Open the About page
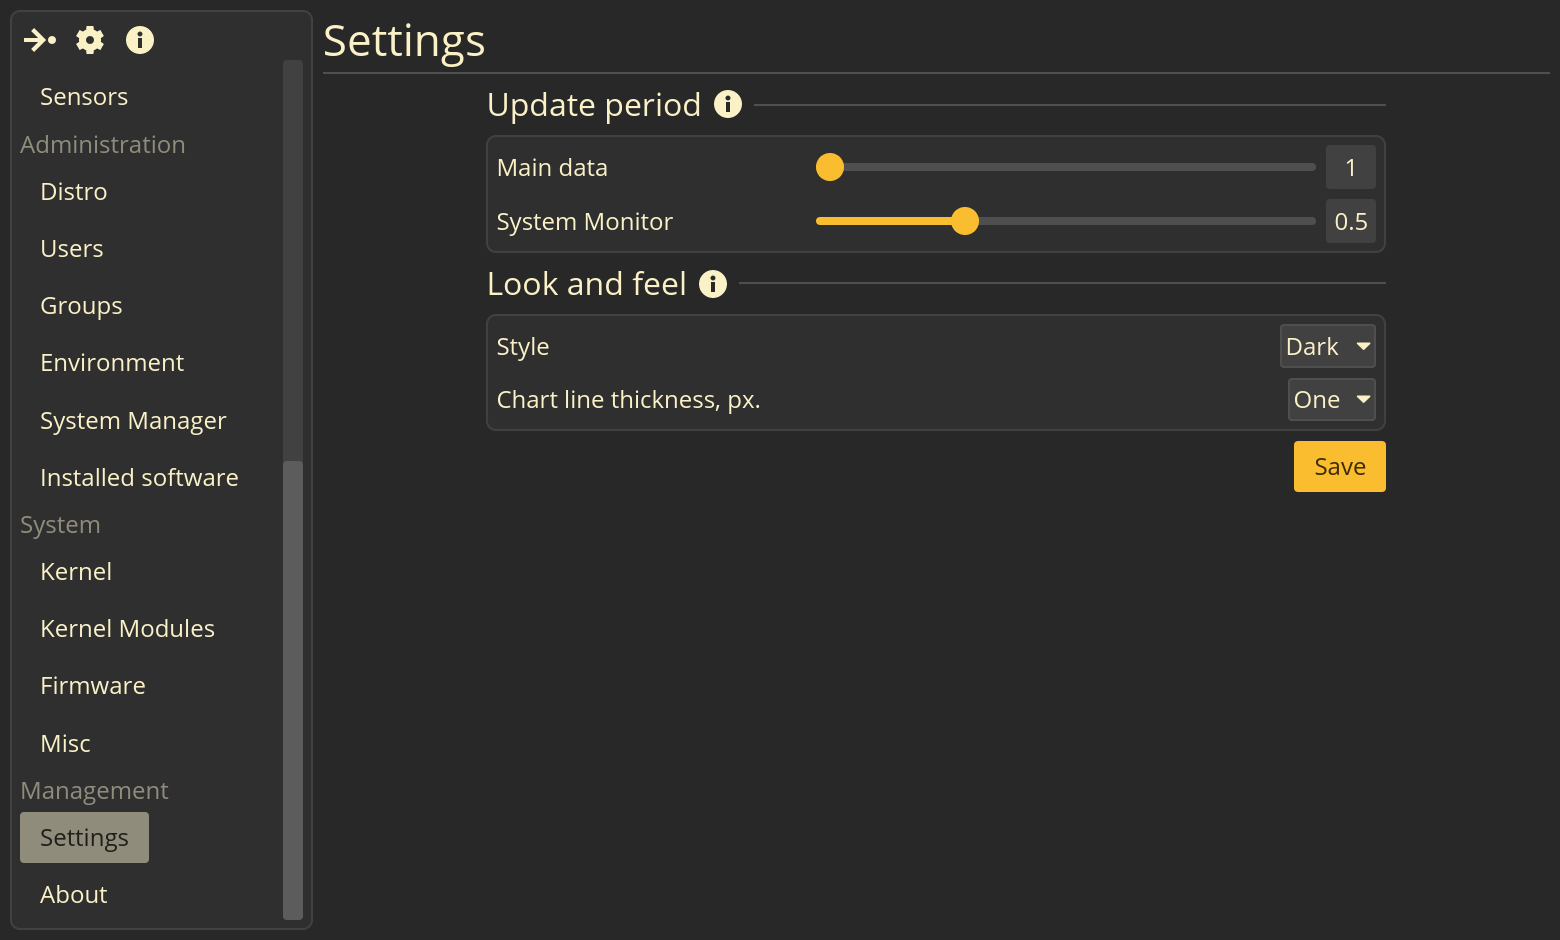This screenshot has height=940, width=1560. 74,895
